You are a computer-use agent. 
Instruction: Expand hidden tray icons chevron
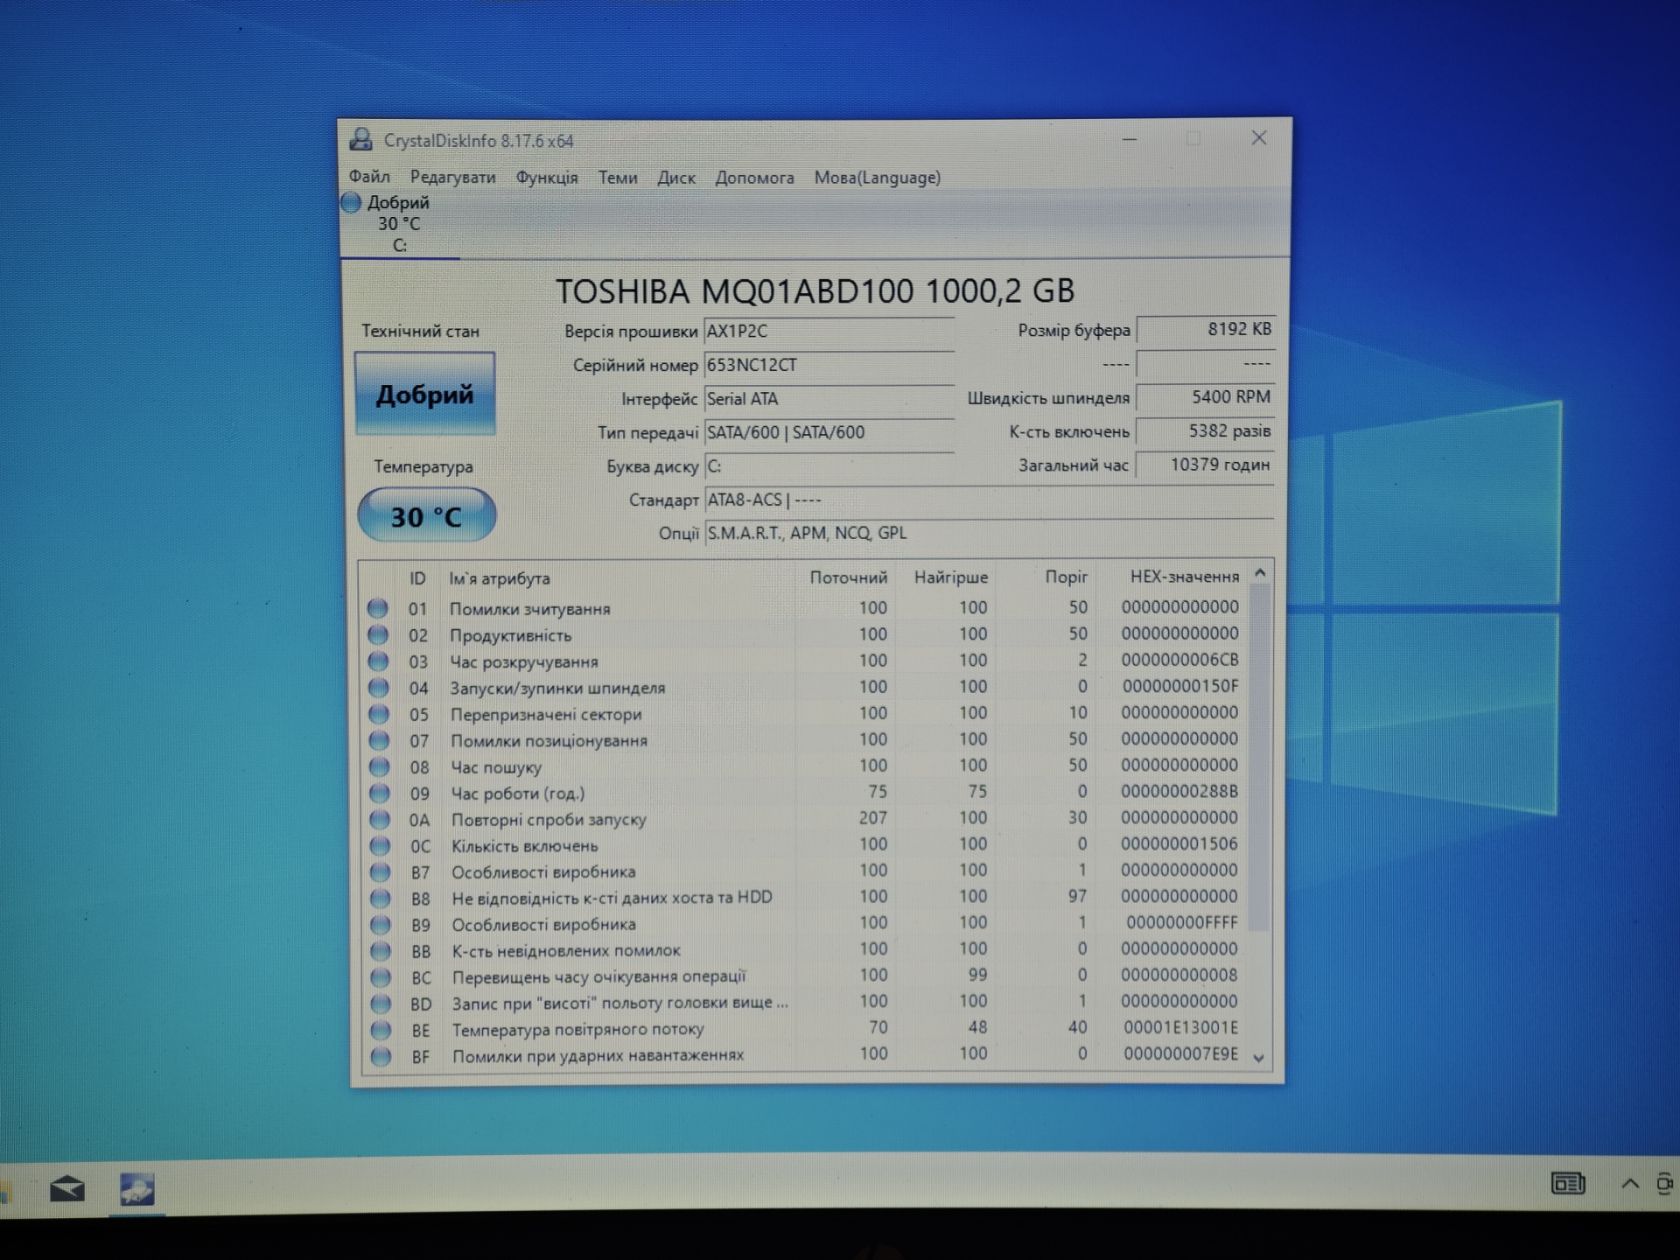[1630, 1184]
